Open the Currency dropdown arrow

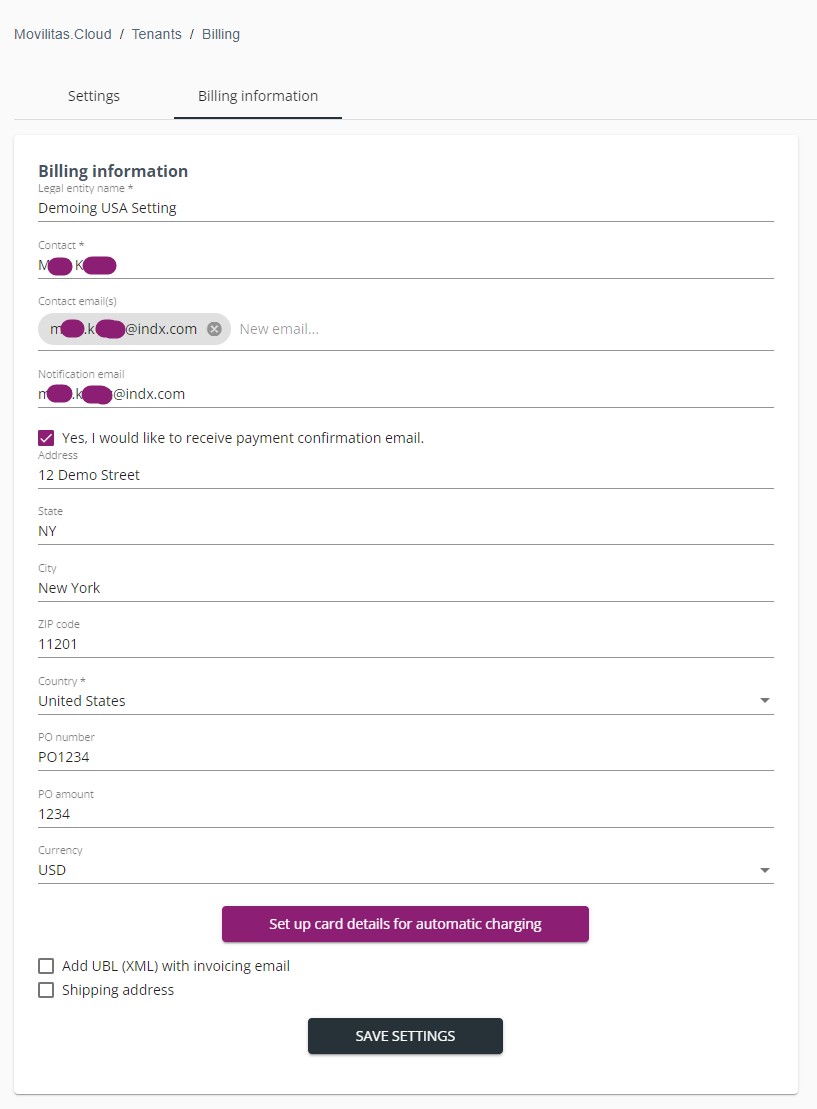(765, 870)
